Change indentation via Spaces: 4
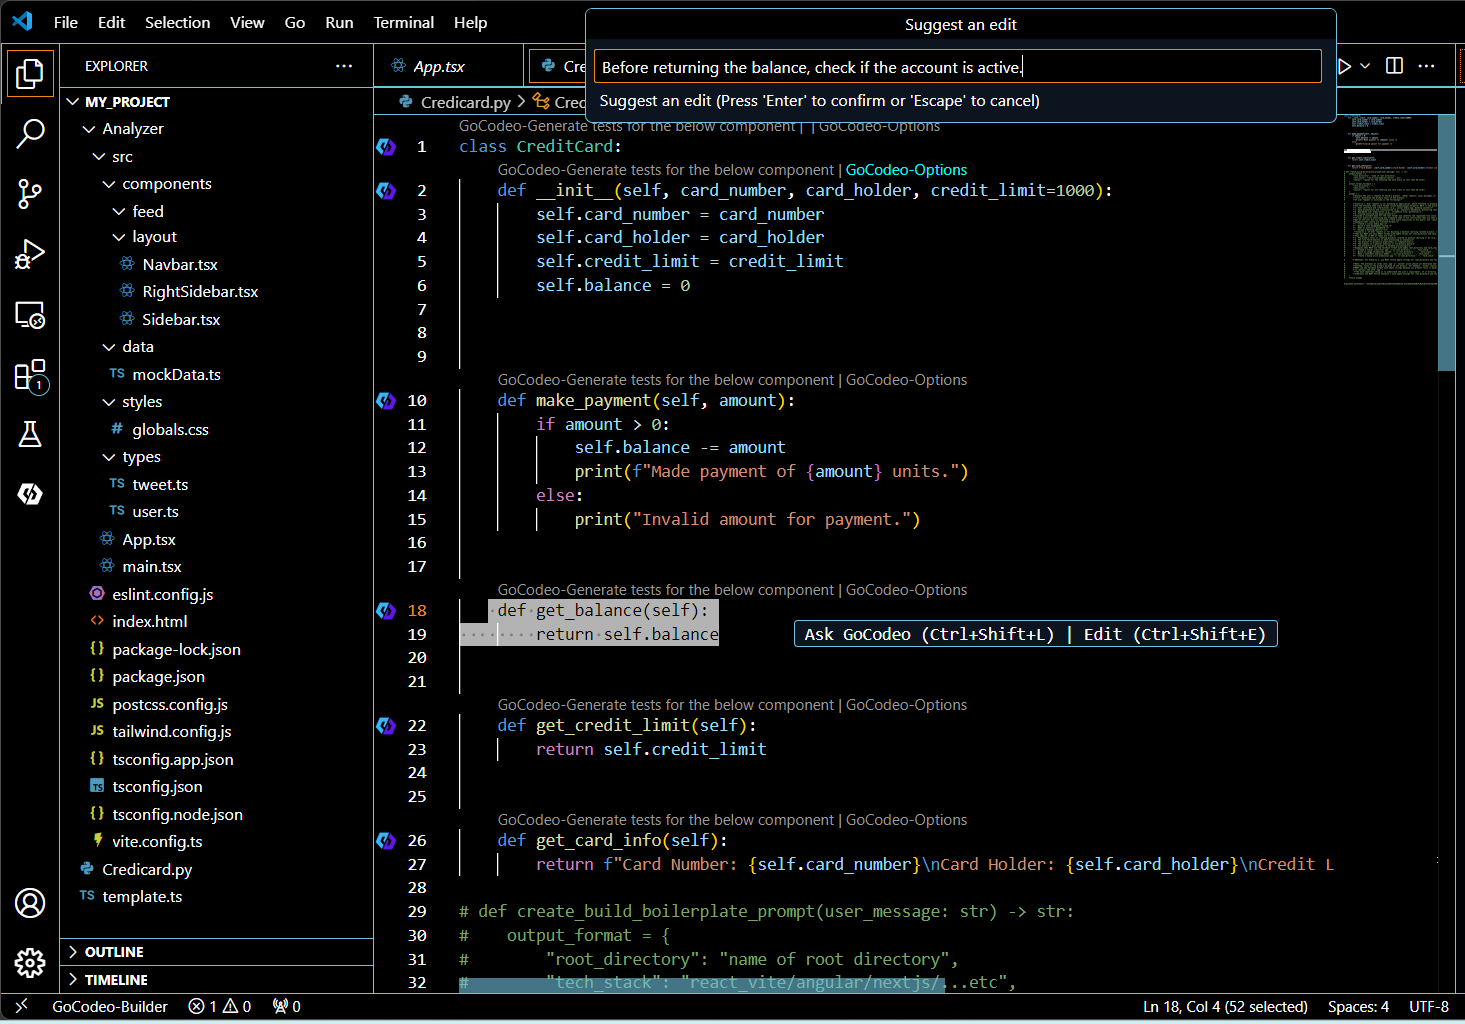The width and height of the screenshot is (1465, 1024). (x=1358, y=1007)
